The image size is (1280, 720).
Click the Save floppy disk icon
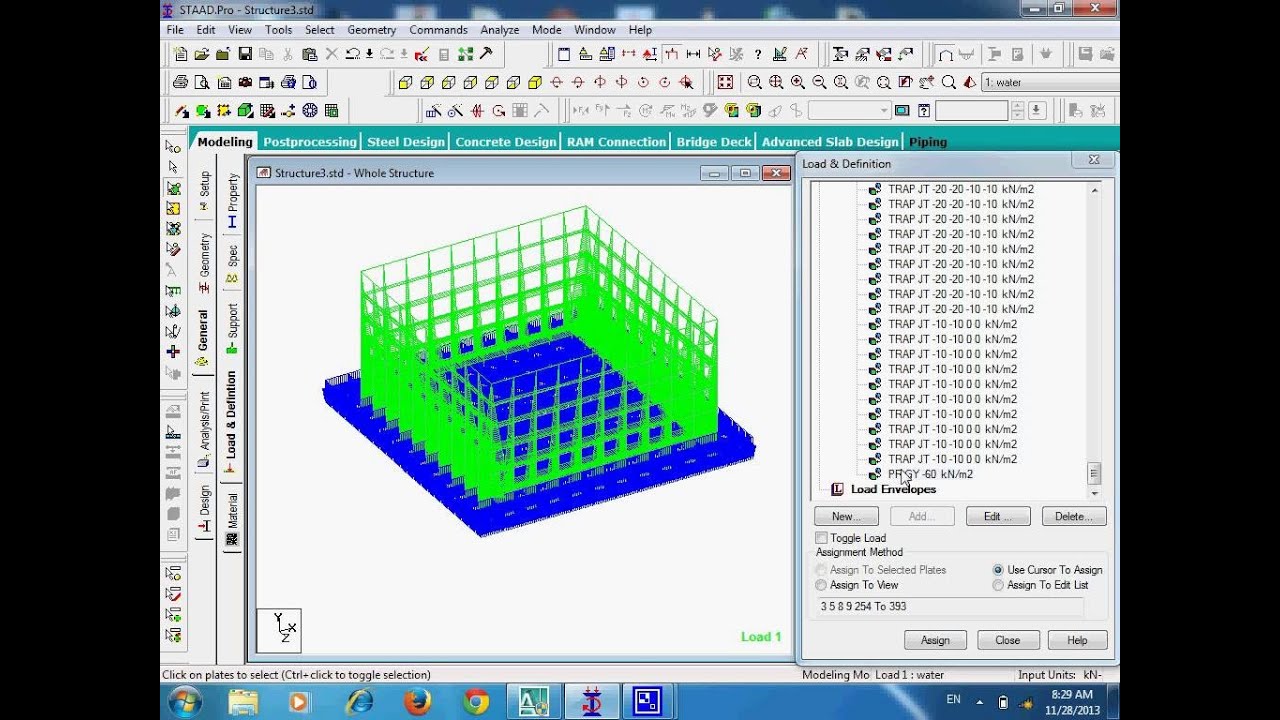[x=245, y=54]
